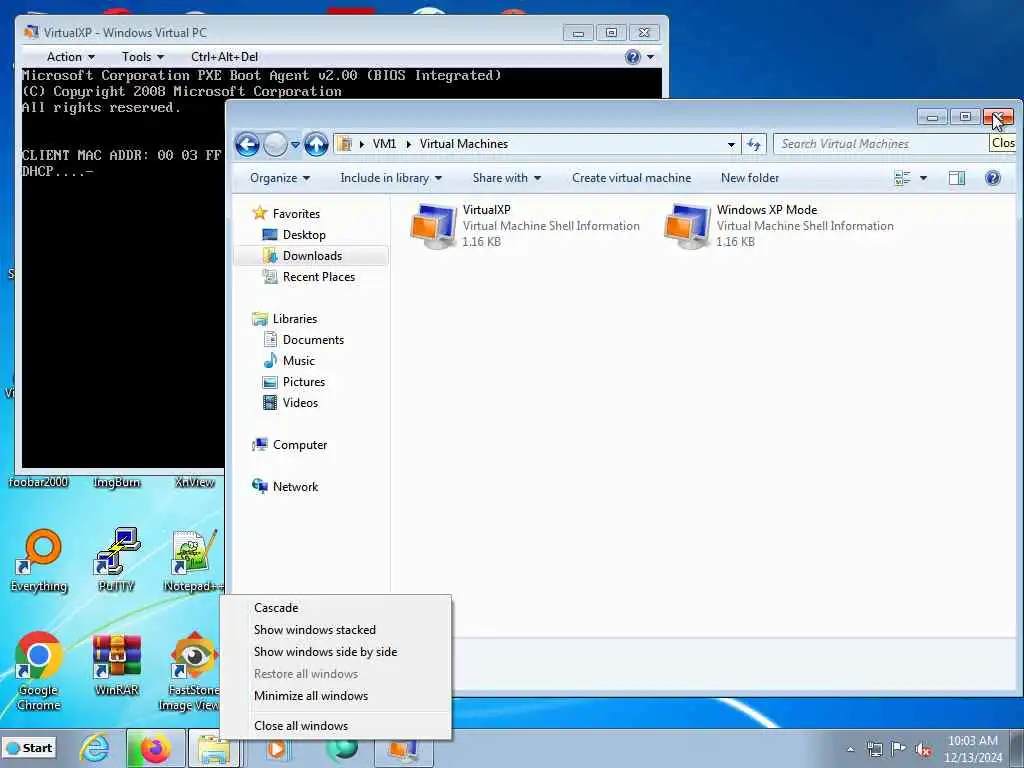1024x768 pixels.
Task: Minimize the VirtualXP Virtual PC window
Action: point(578,33)
